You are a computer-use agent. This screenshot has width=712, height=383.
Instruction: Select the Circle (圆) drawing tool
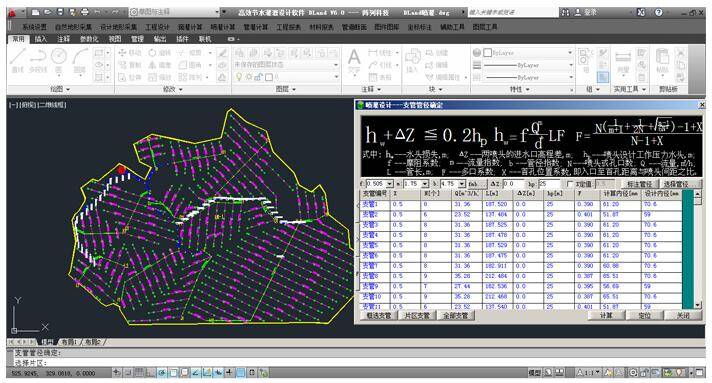[59, 60]
